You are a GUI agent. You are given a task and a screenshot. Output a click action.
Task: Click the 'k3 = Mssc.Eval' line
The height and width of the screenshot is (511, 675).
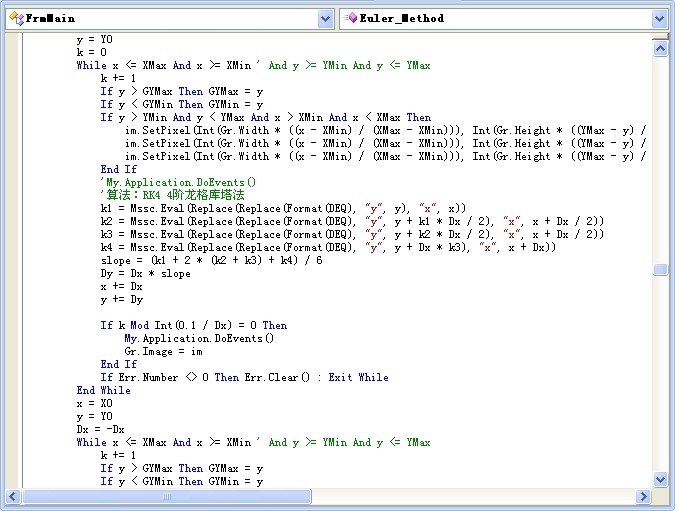pyautogui.click(x=352, y=234)
